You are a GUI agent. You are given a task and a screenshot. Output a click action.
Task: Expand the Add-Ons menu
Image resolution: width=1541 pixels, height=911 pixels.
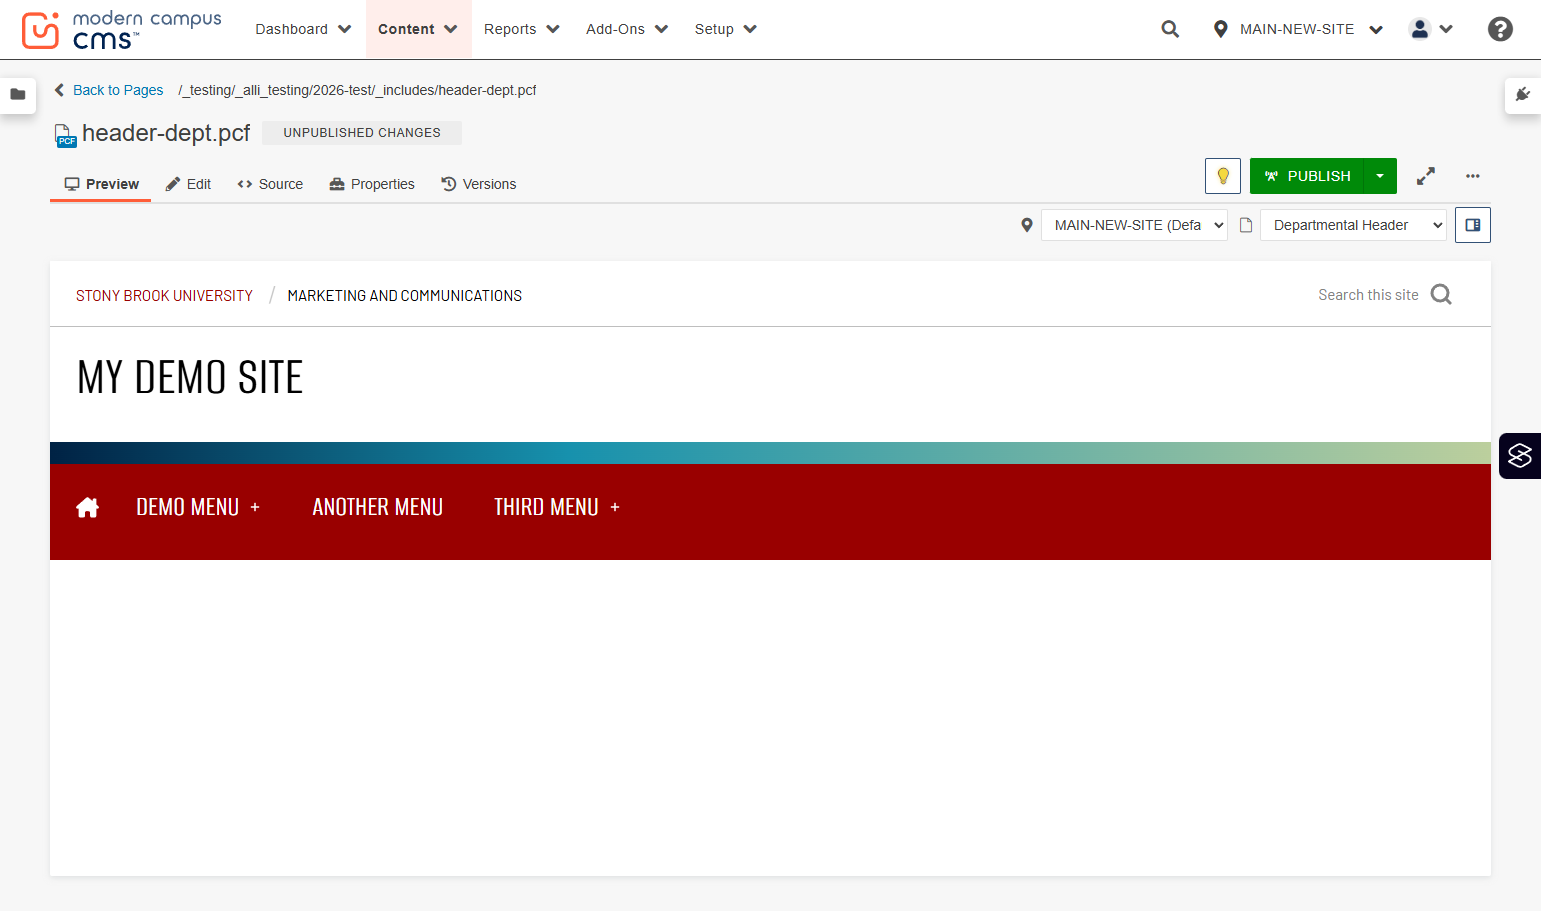click(x=627, y=29)
